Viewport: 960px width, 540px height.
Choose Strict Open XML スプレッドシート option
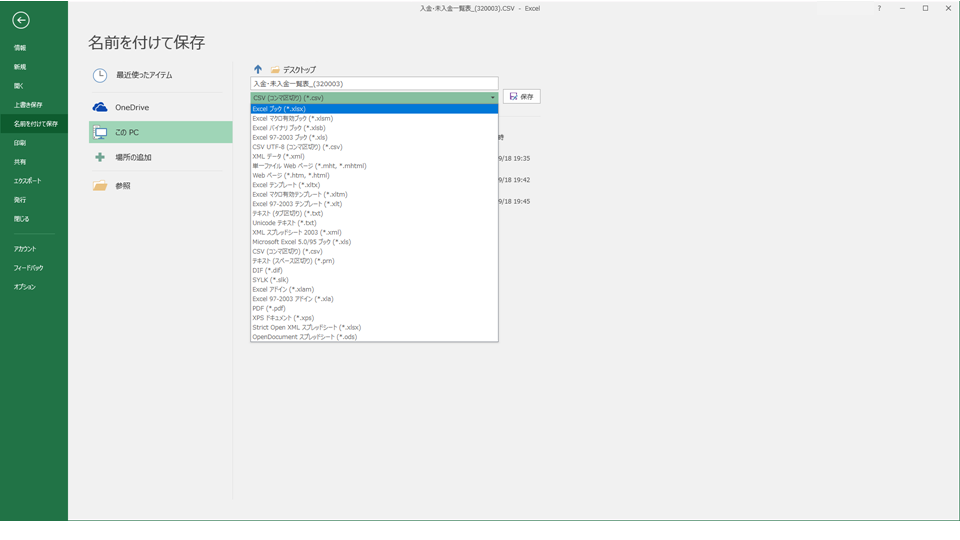point(374,328)
